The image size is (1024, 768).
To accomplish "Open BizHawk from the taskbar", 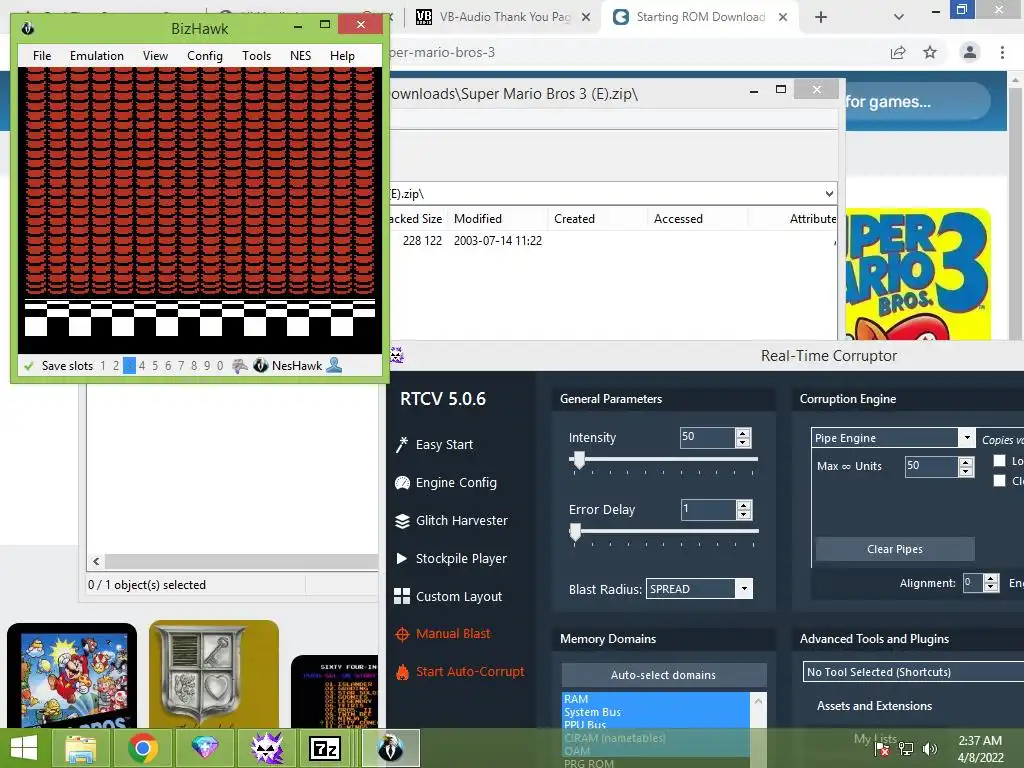I will [x=390, y=748].
